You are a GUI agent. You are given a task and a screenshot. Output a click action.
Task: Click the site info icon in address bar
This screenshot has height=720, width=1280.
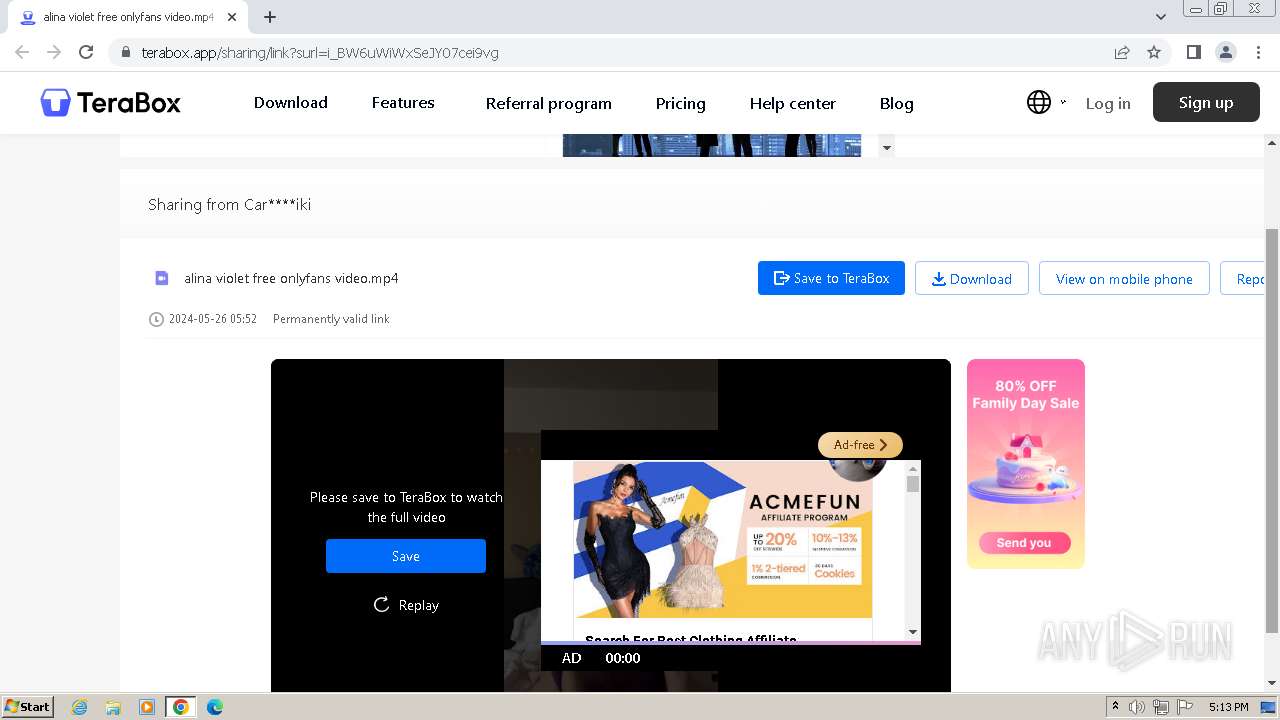(x=125, y=52)
